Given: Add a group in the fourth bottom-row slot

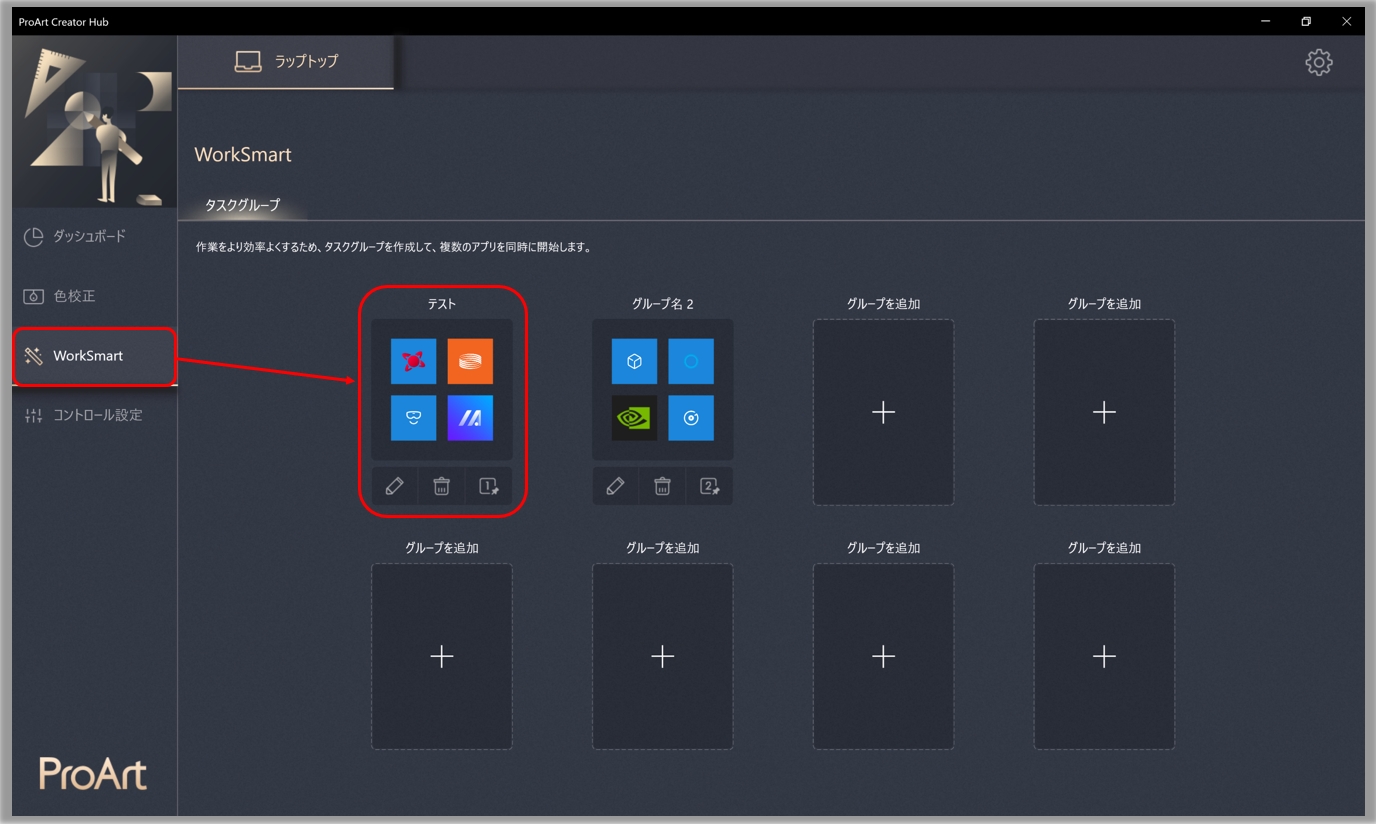Looking at the screenshot, I should point(1104,656).
